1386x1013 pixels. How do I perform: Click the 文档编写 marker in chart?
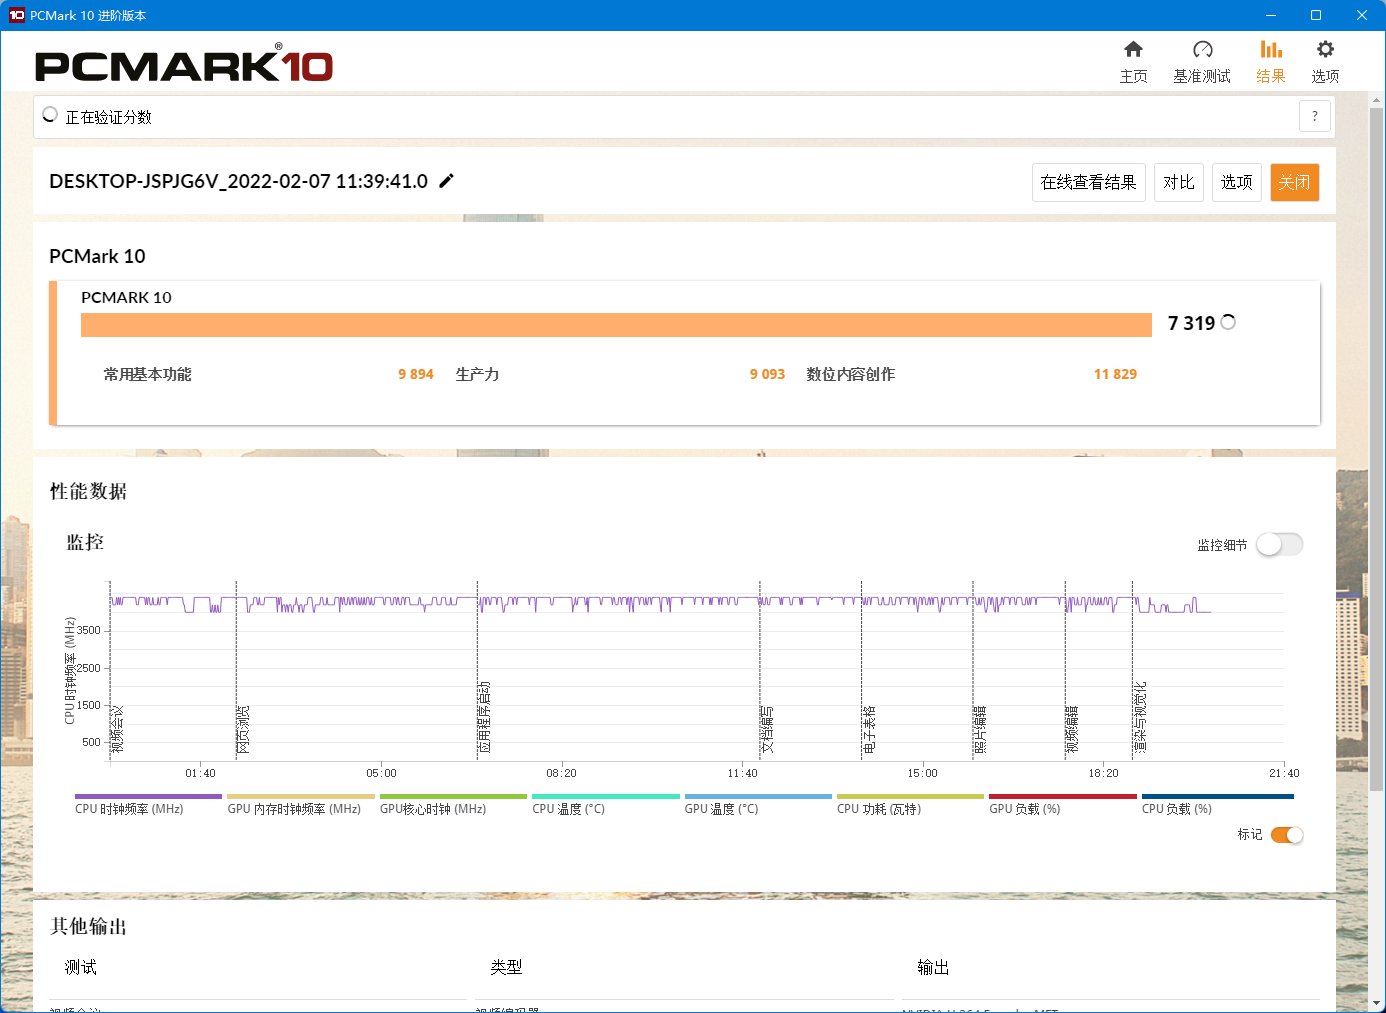(767, 729)
